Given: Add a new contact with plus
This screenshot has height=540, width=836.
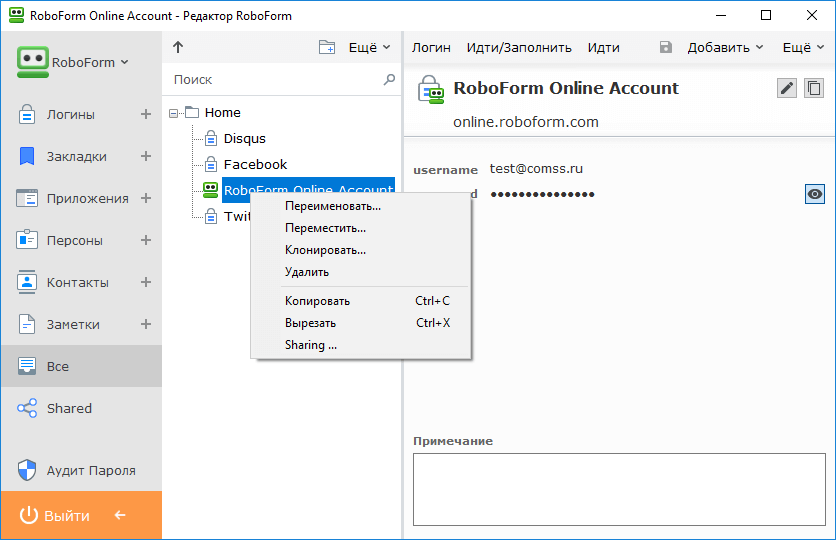Looking at the screenshot, I should (146, 283).
